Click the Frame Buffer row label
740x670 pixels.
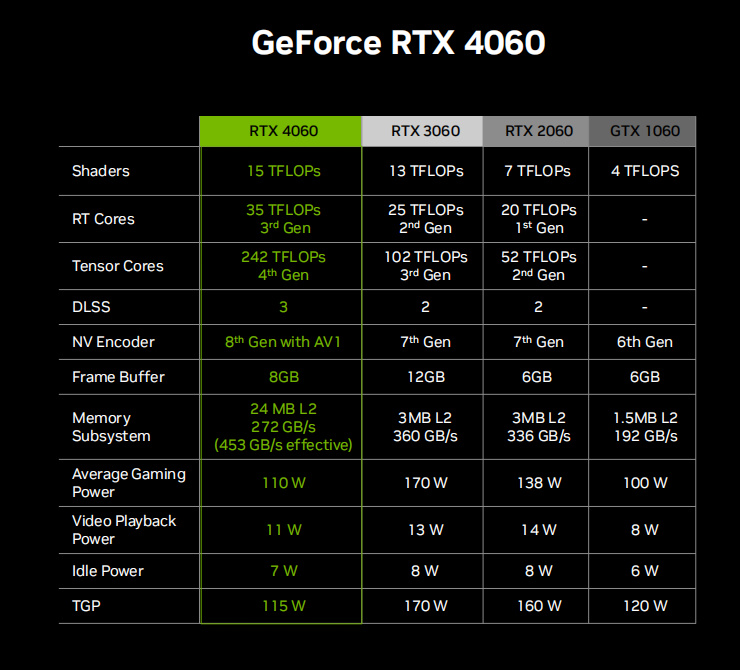coord(118,377)
